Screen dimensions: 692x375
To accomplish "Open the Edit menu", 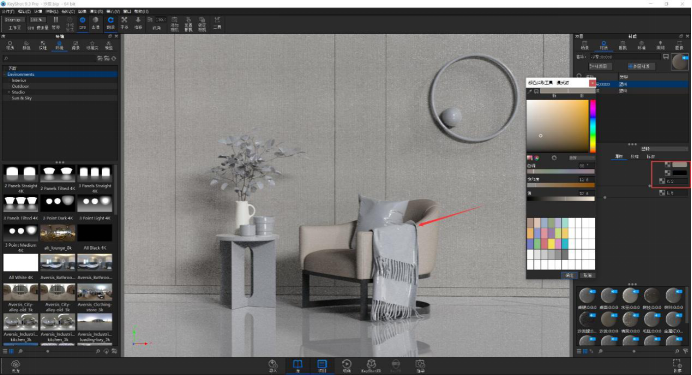I will [24, 11].
